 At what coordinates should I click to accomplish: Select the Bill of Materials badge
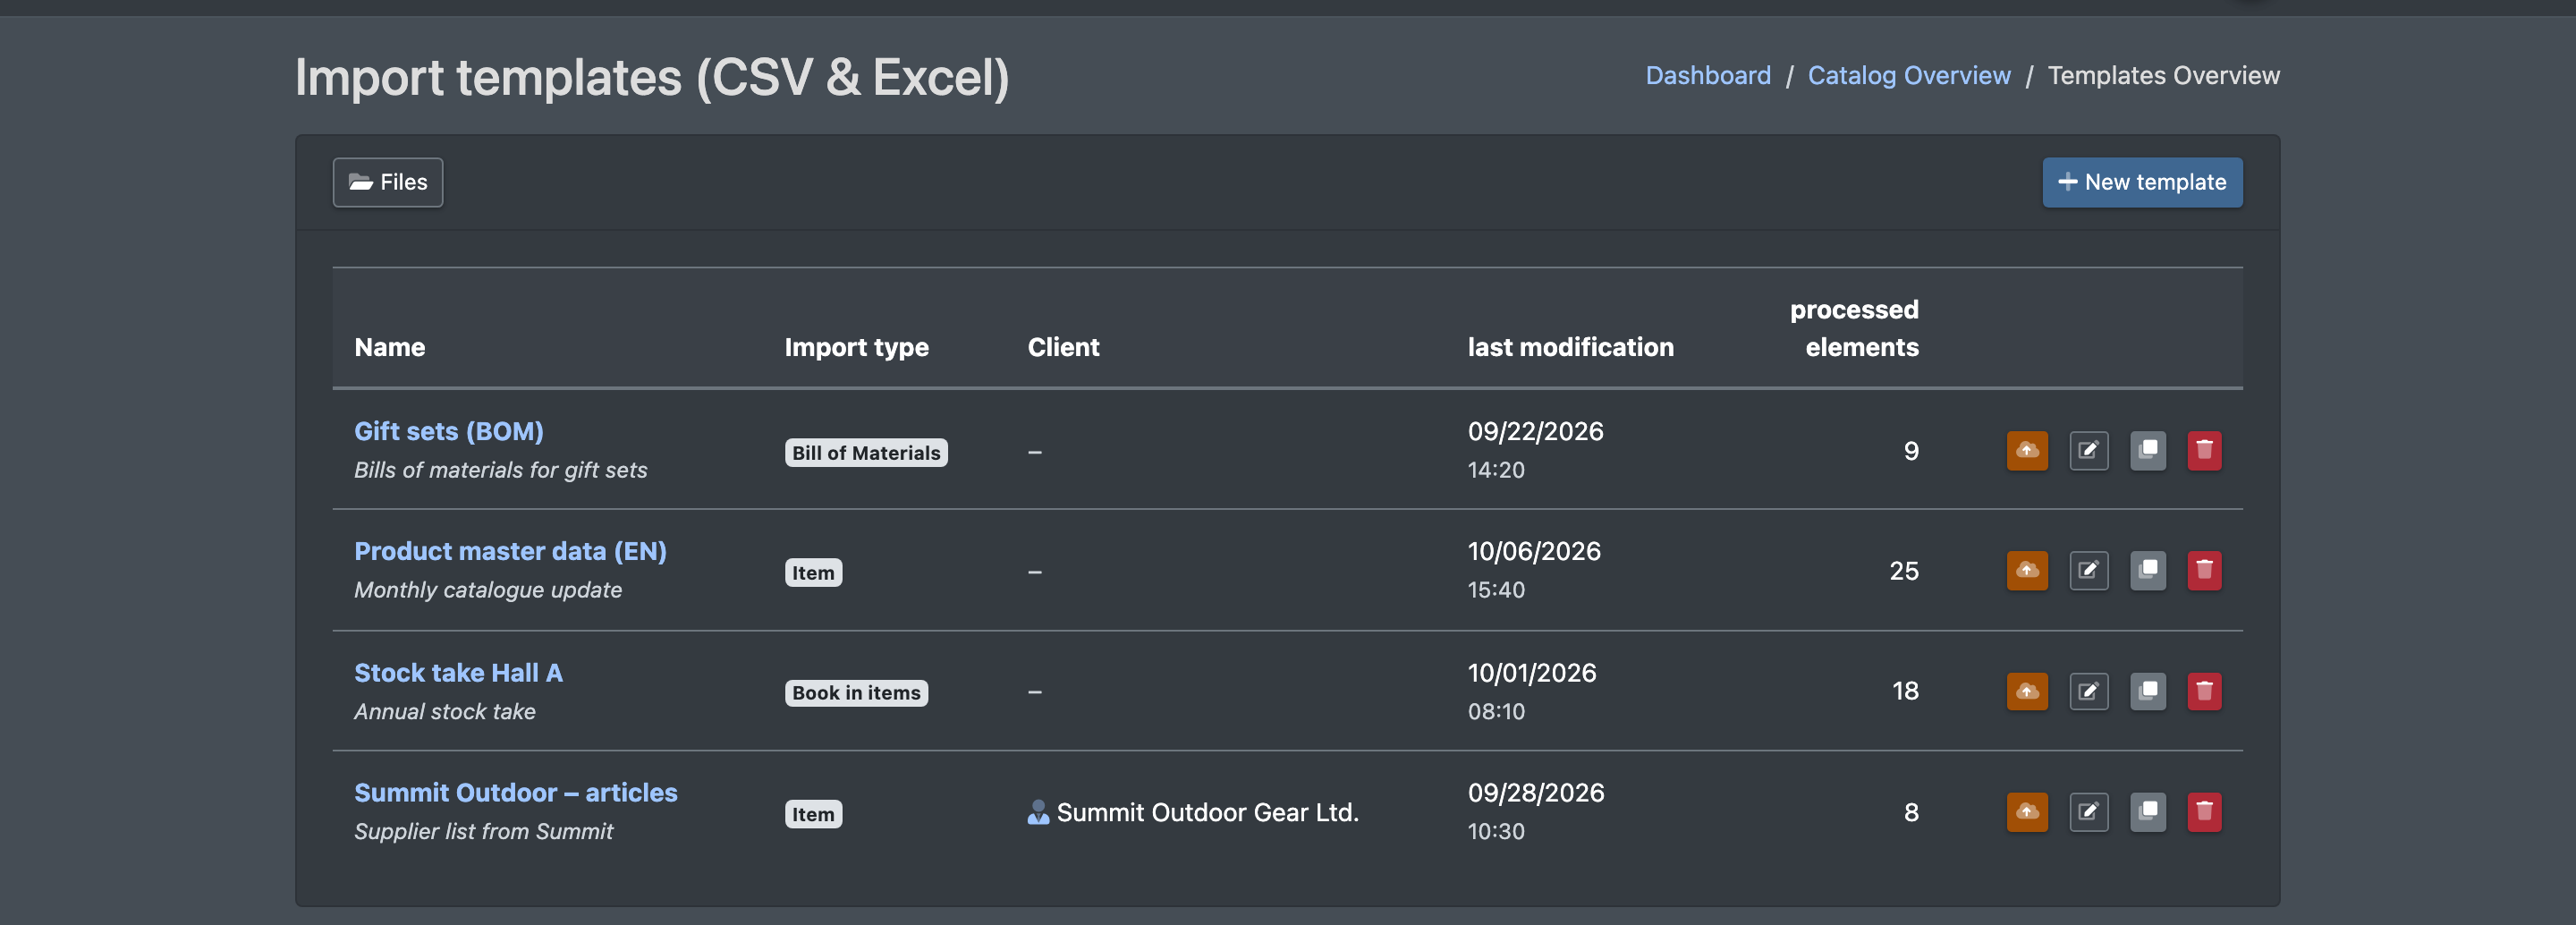click(x=866, y=453)
